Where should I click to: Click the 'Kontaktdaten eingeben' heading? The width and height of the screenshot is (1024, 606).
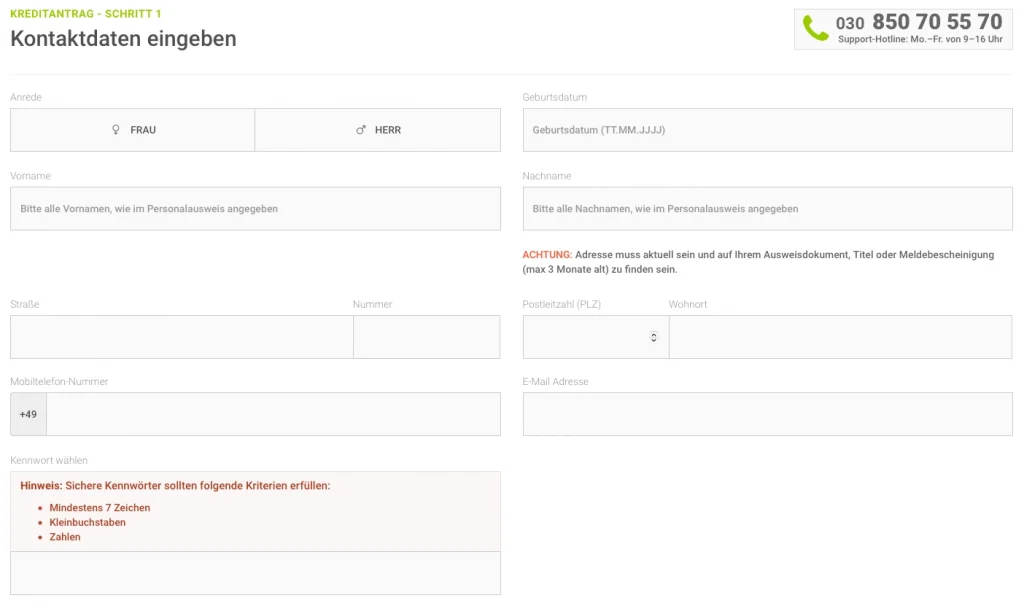123,39
